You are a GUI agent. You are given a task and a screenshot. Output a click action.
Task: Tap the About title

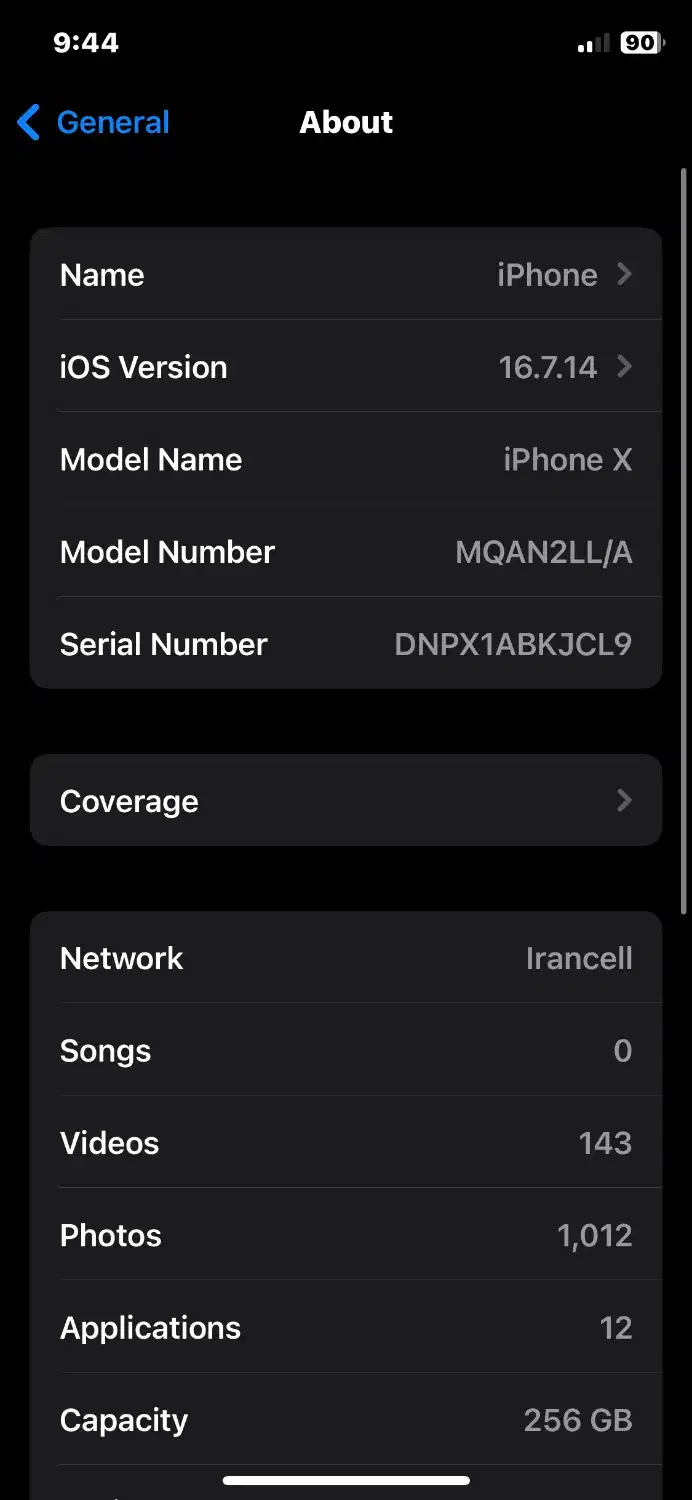(x=346, y=122)
